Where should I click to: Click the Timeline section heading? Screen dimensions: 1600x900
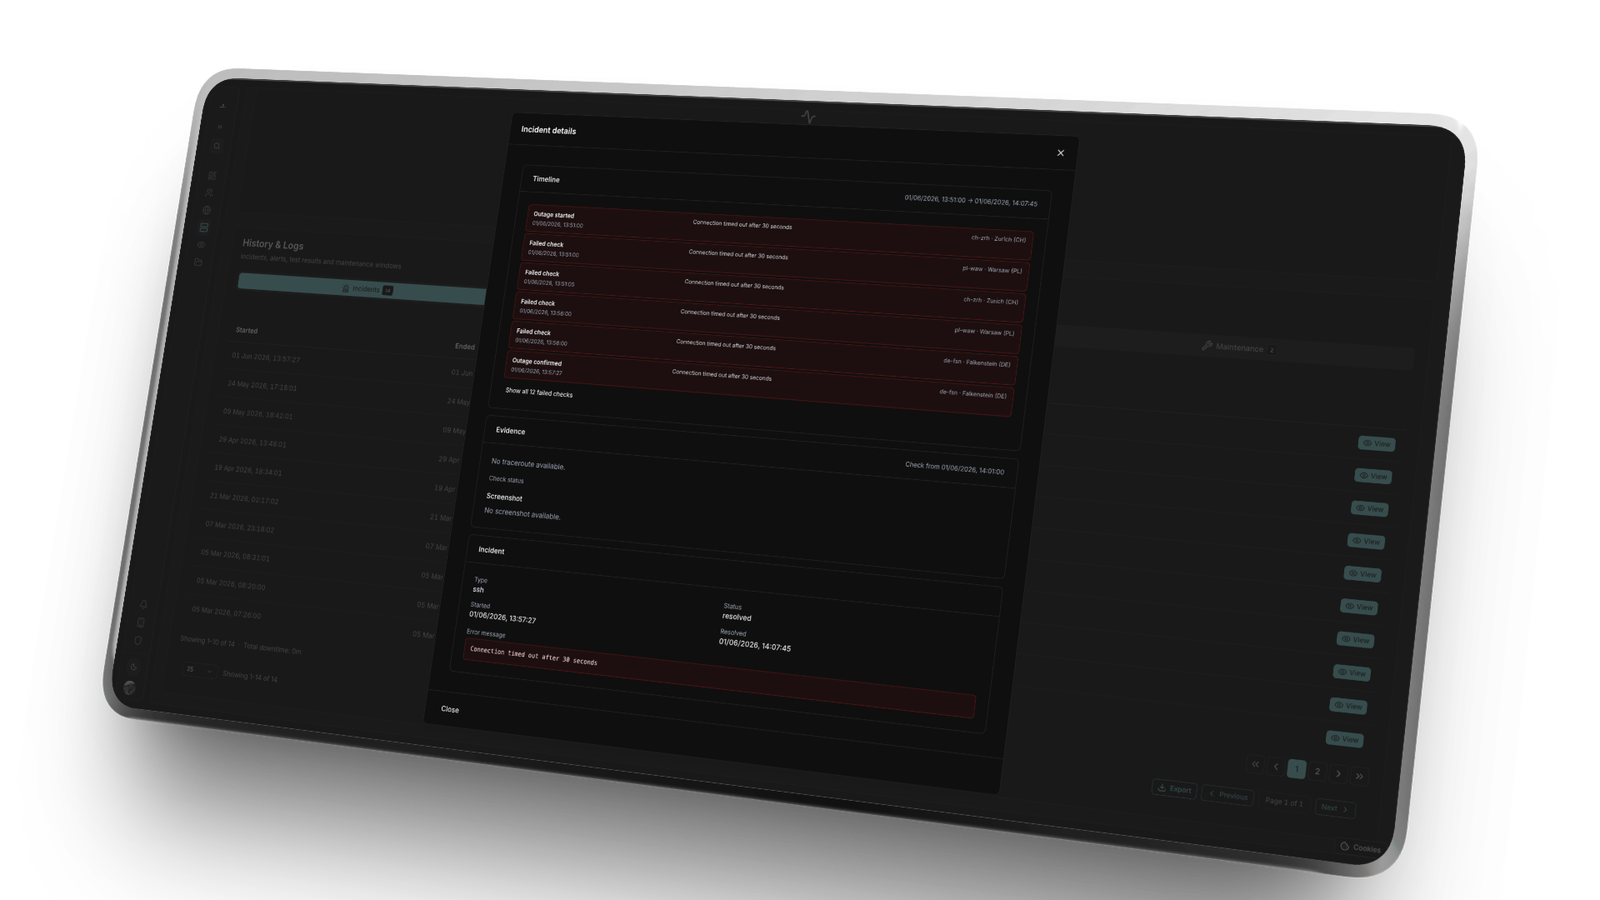click(546, 179)
